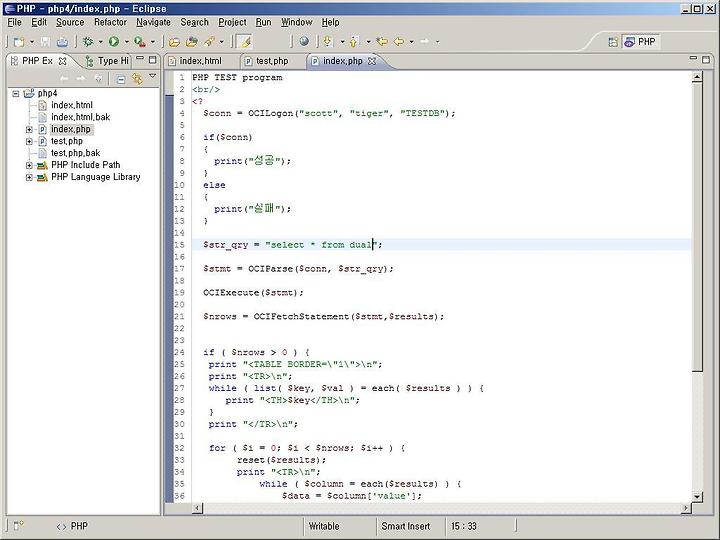Viewport: 720px width, 540px height.
Task: Go to Next Annotation arrow icon
Action: 328,42
